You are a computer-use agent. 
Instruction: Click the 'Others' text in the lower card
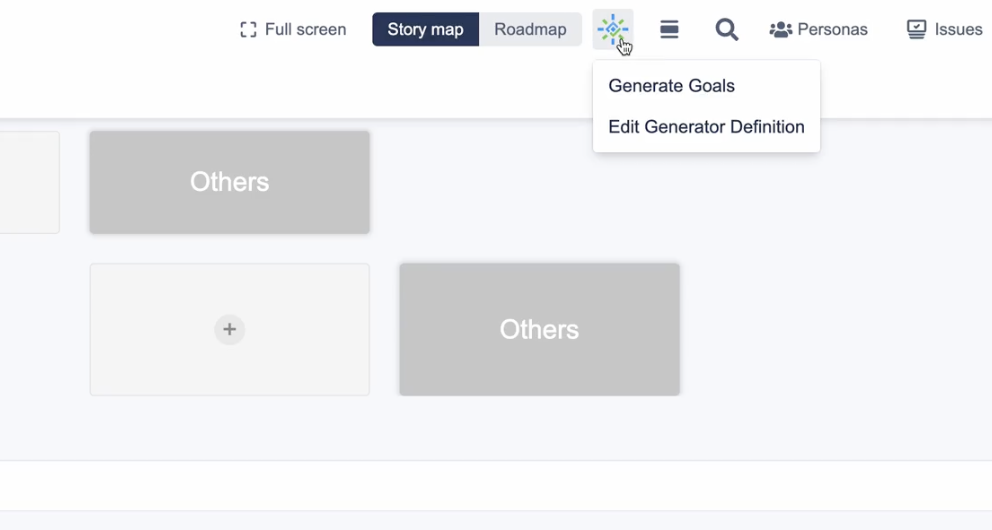click(x=539, y=330)
